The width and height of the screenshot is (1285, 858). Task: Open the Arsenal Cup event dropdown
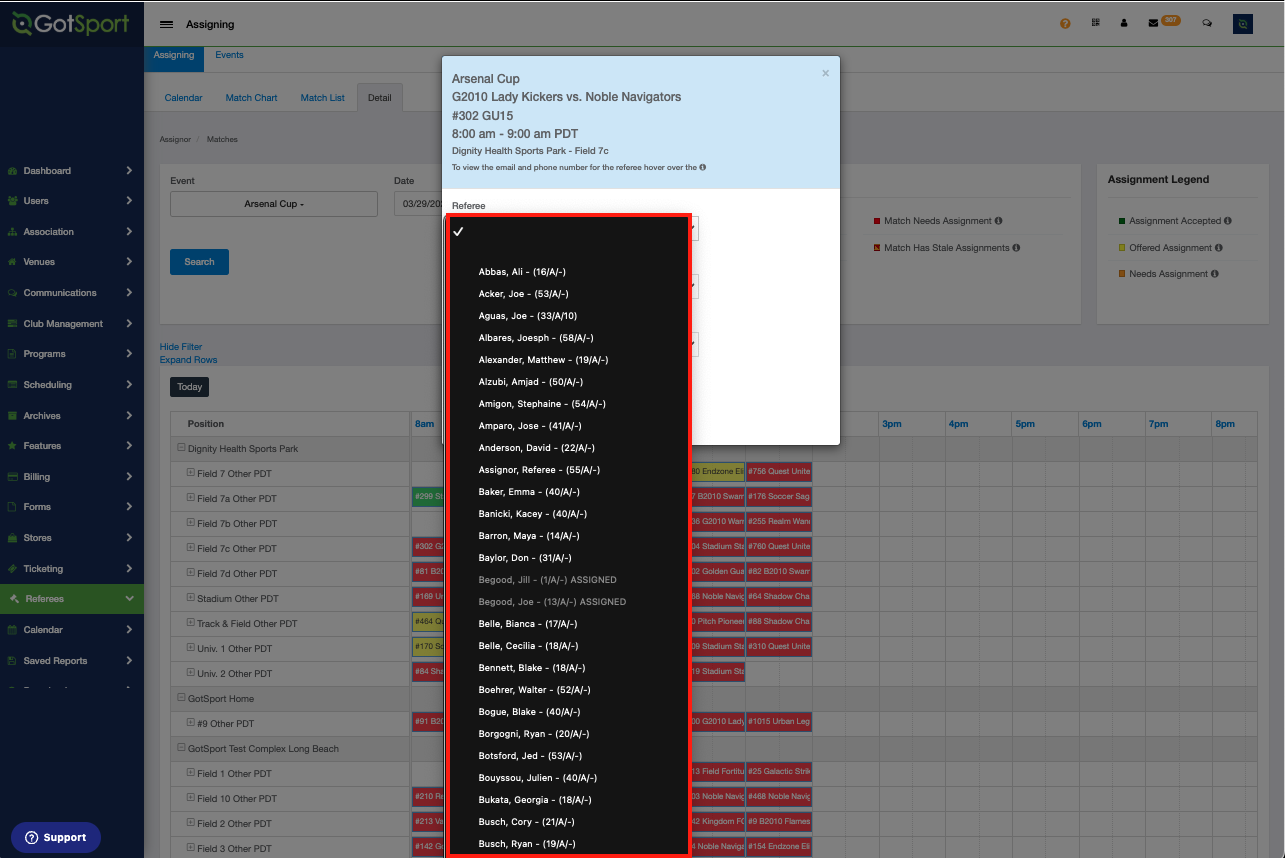click(273, 203)
